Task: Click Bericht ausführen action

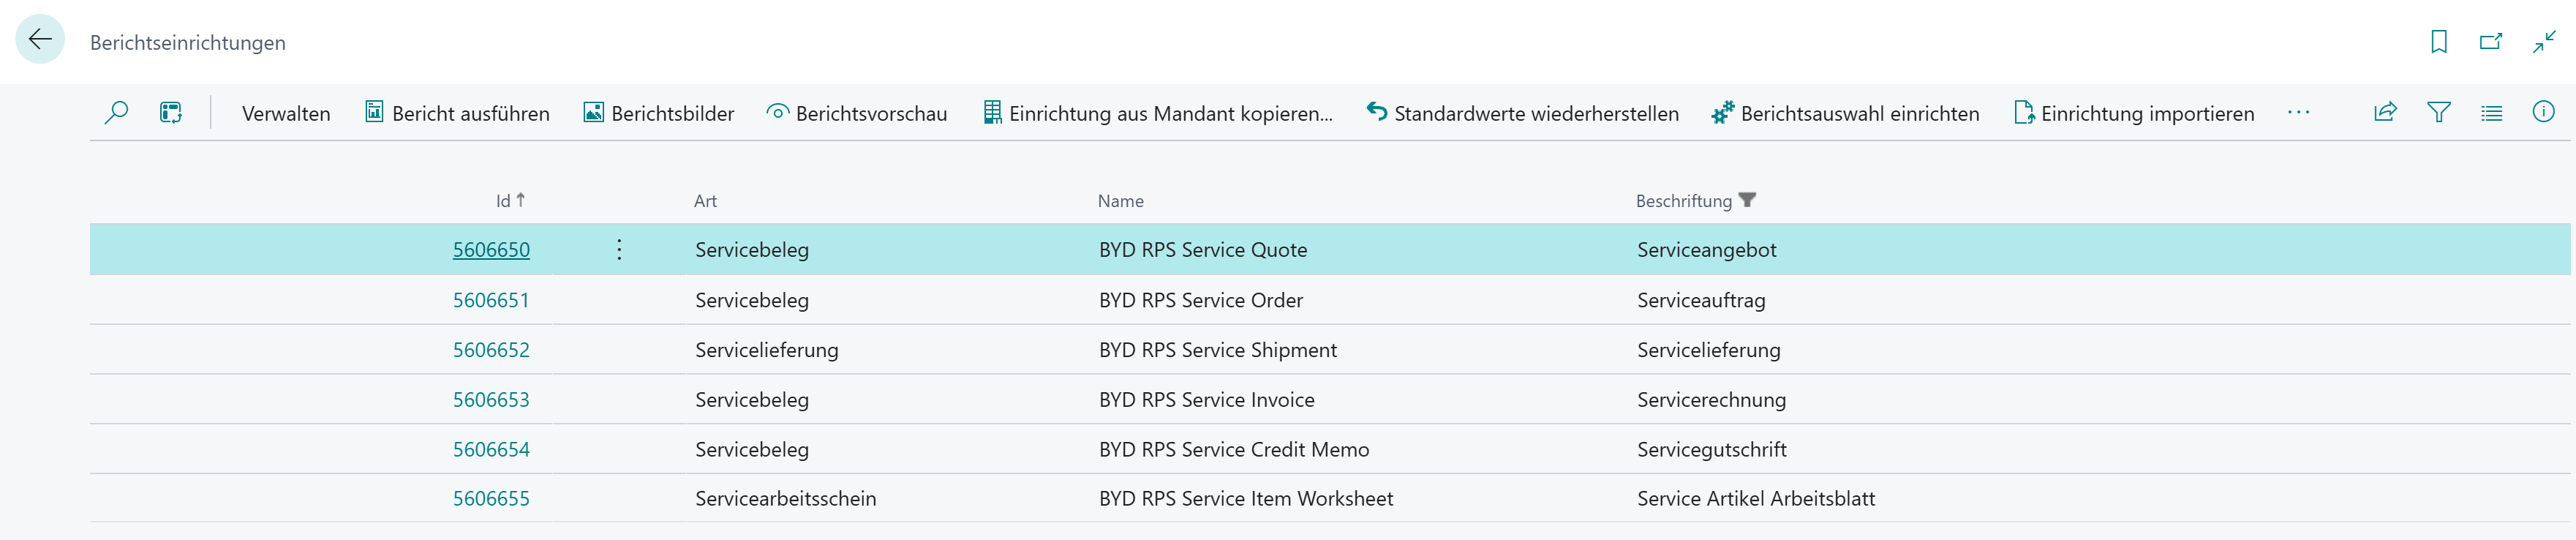Action: pyautogui.click(x=457, y=114)
